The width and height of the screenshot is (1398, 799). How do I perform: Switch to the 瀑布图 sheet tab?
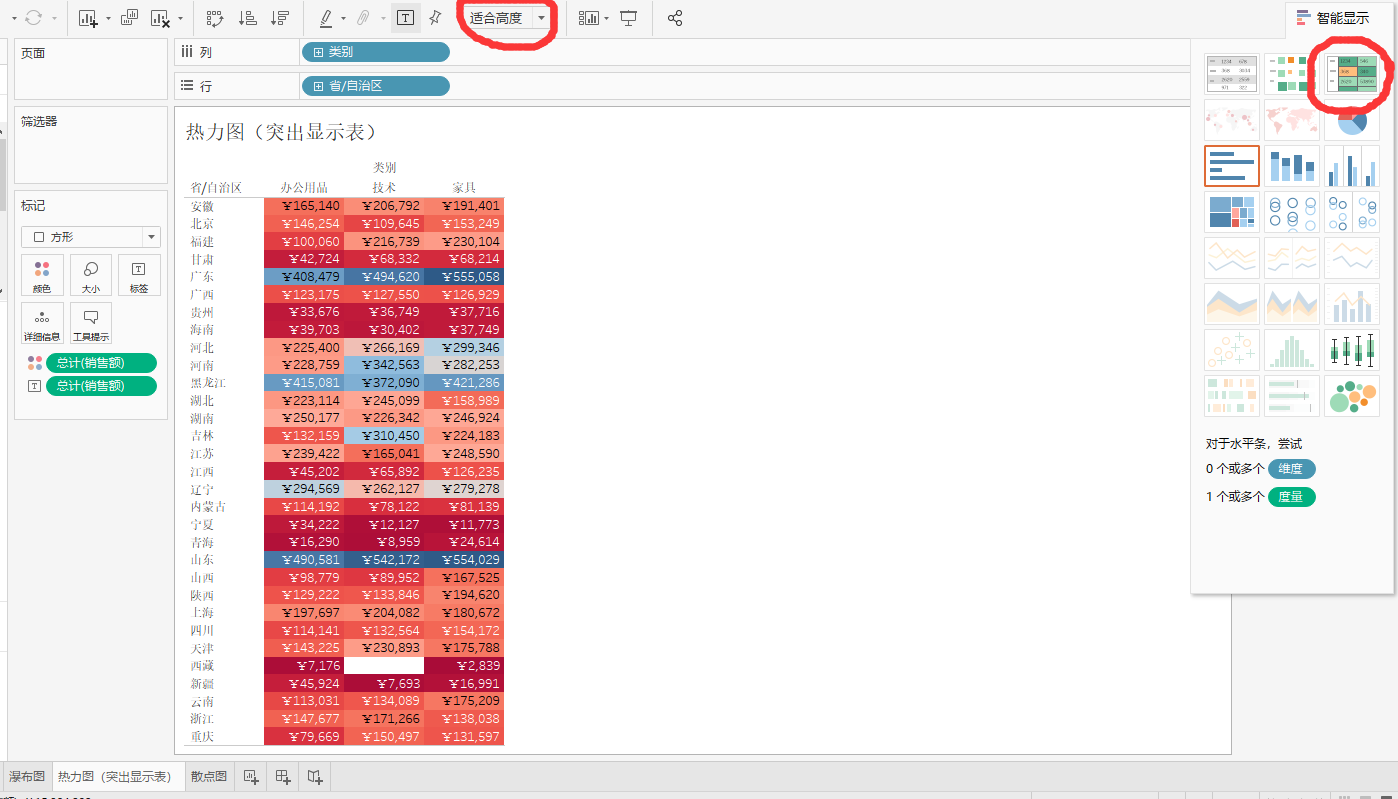[26, 776]
